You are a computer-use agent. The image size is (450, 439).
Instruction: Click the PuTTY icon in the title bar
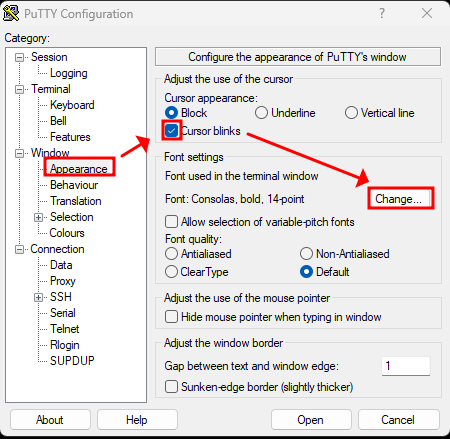click(x=11, y=13)
